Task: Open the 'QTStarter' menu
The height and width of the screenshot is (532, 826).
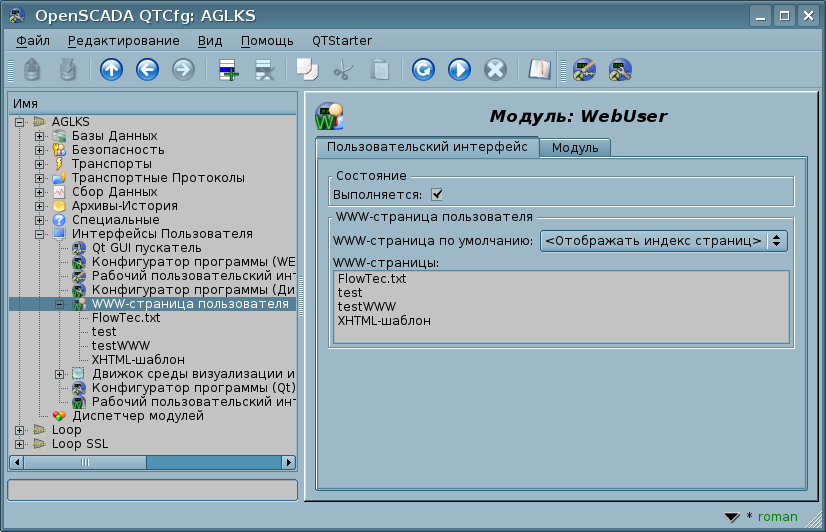Action: (341, 41)
